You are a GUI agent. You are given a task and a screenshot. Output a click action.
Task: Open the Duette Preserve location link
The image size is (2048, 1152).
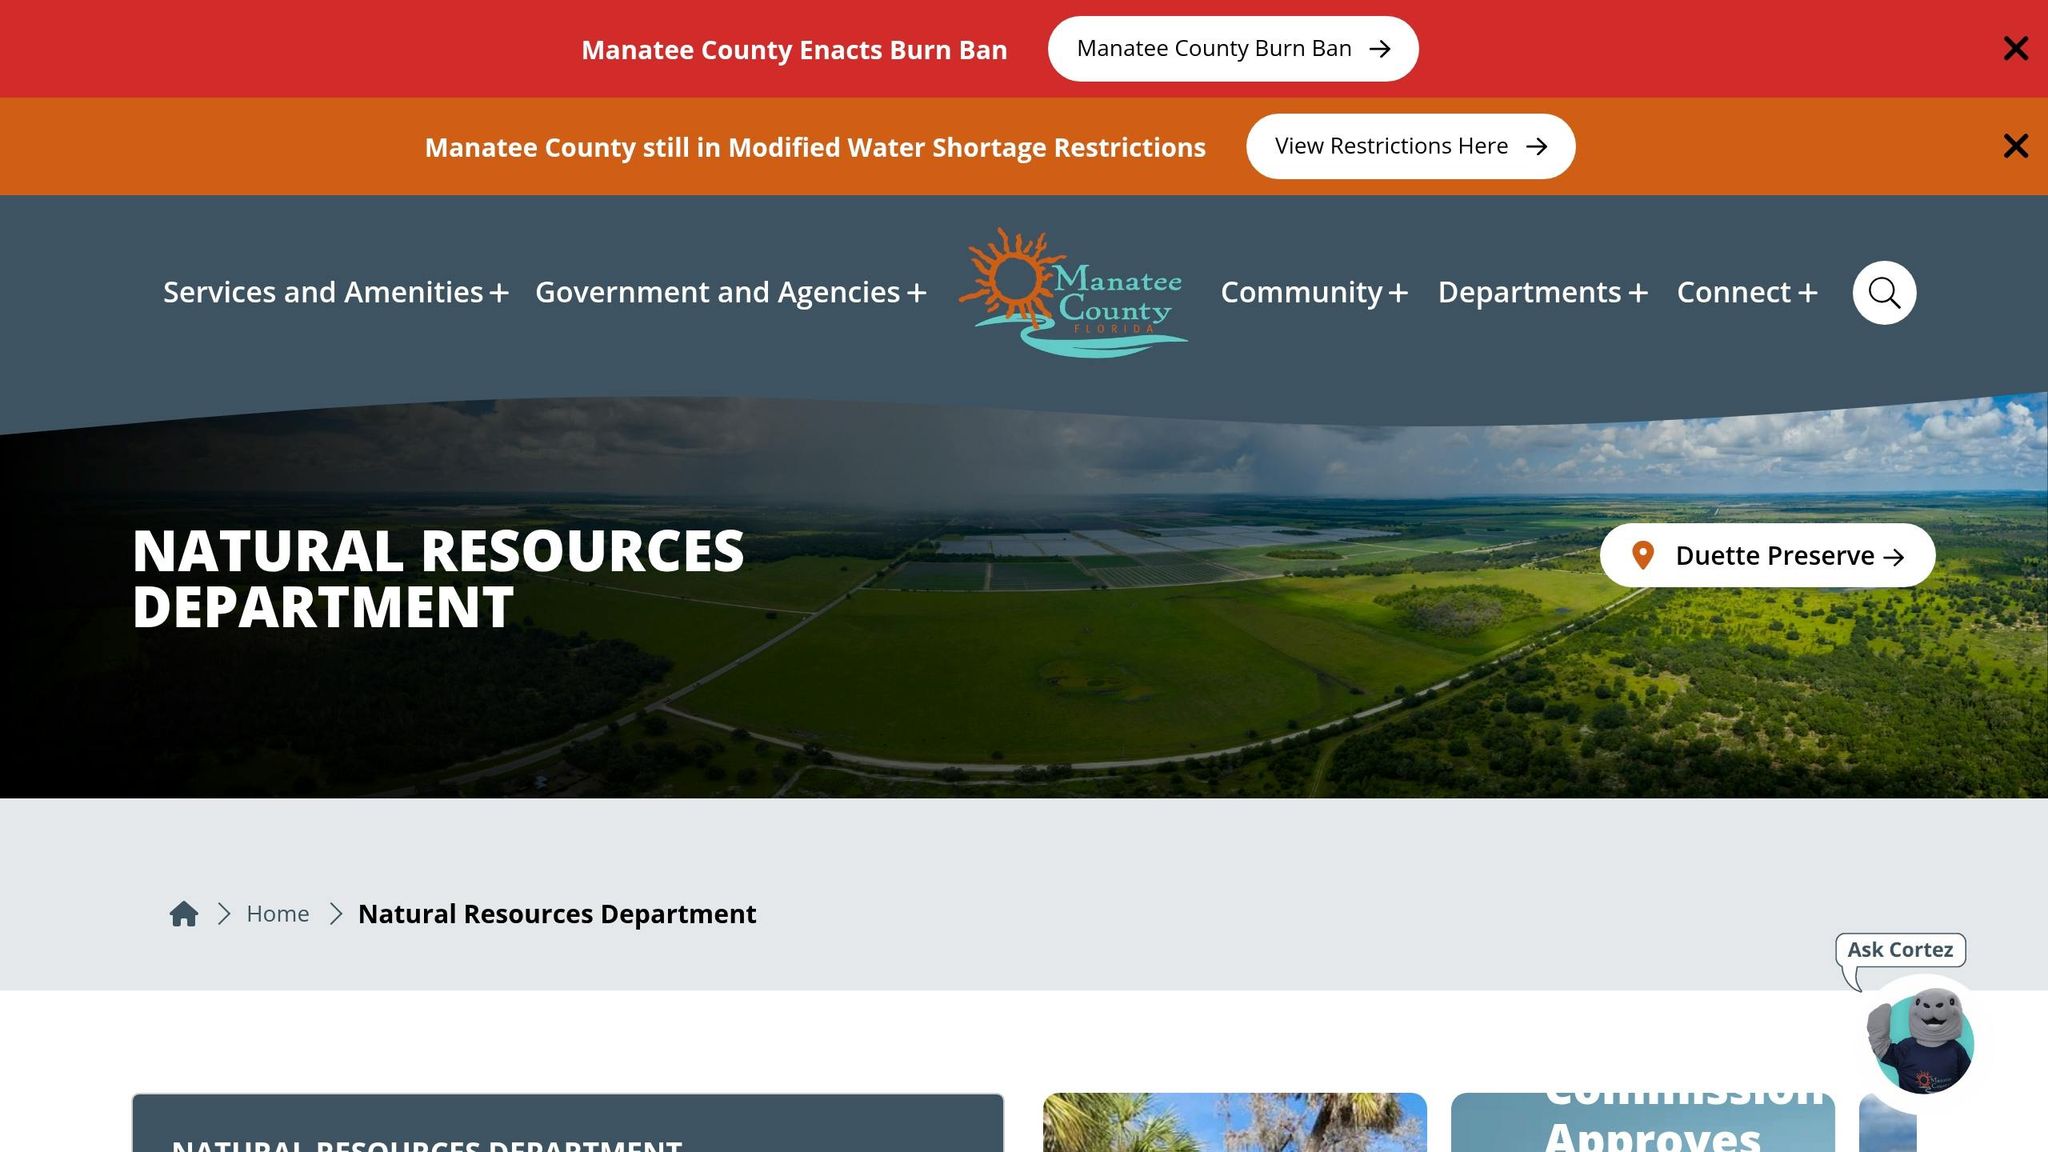point(1767,555)
